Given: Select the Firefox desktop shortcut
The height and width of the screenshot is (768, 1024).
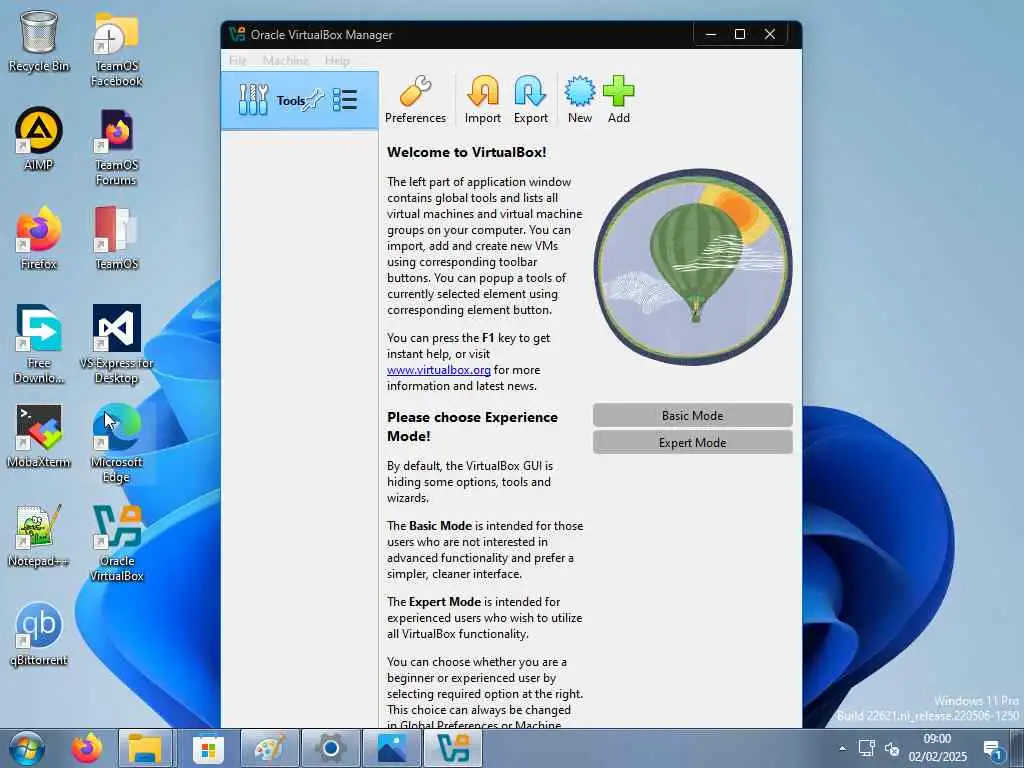Looking at the screenshot, I should tap(39, 238).
